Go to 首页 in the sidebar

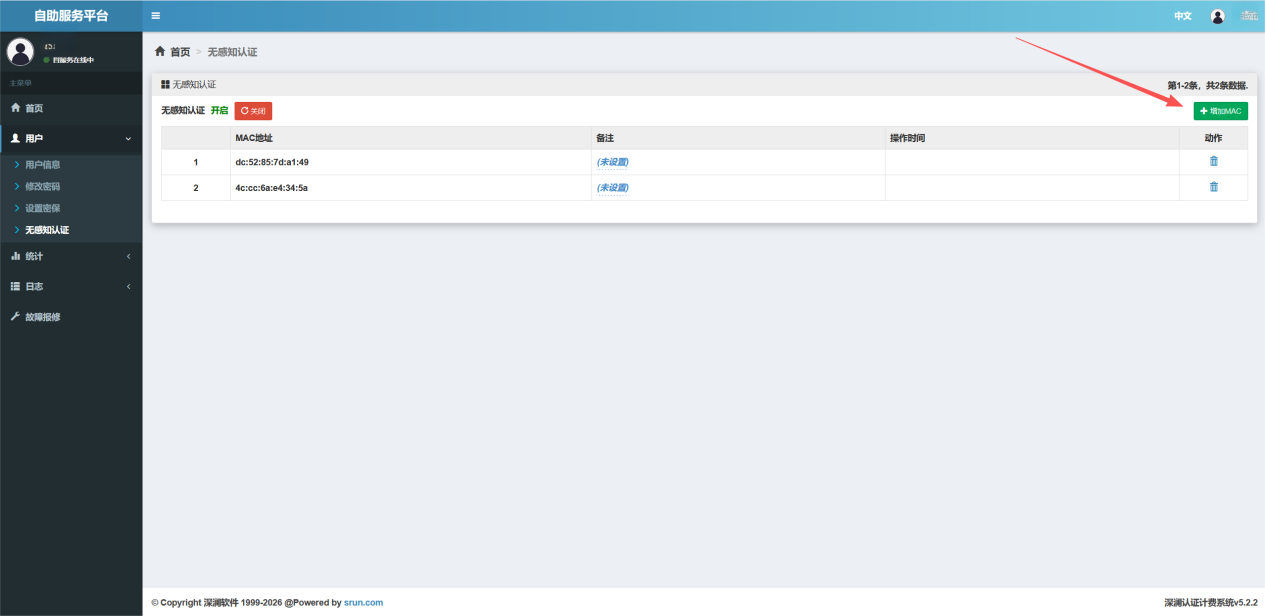34,108
